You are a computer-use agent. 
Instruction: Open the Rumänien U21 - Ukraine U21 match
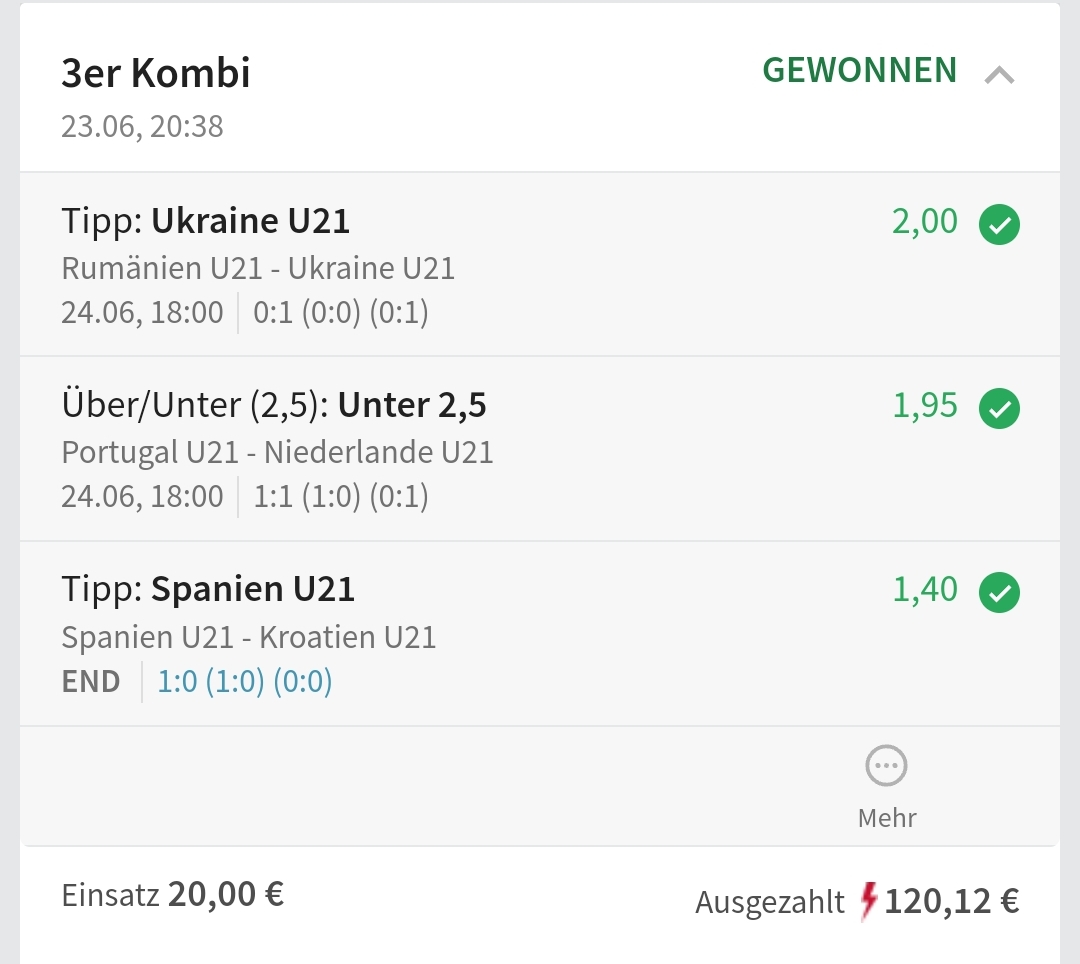[258, 268]
